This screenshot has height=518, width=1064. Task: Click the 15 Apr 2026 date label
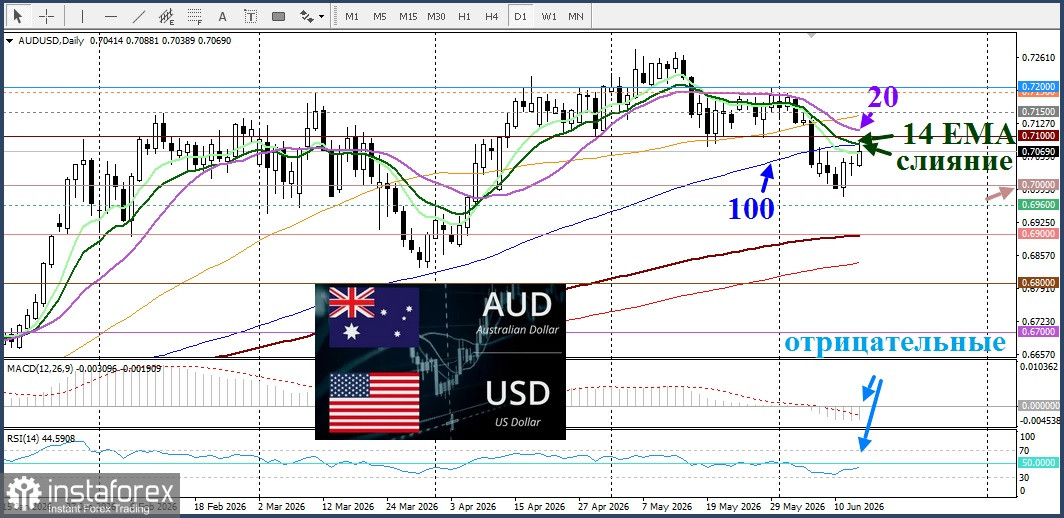point(539,506)
